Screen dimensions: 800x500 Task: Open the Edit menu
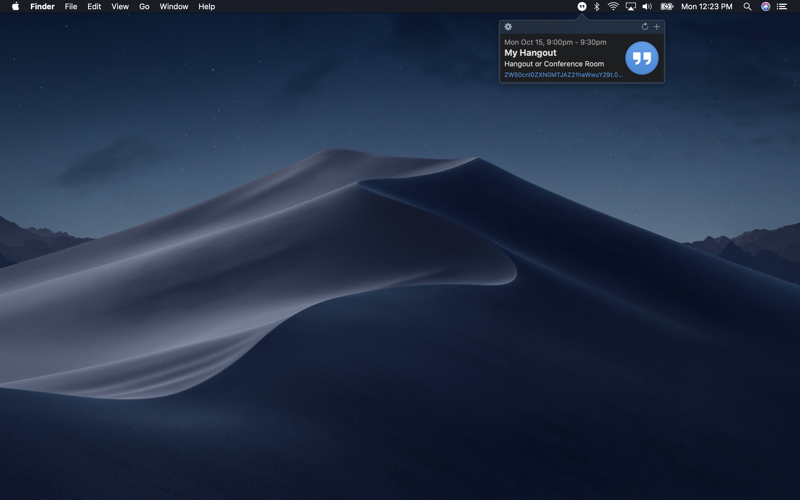pyautogui.click(x=94, y=7)
